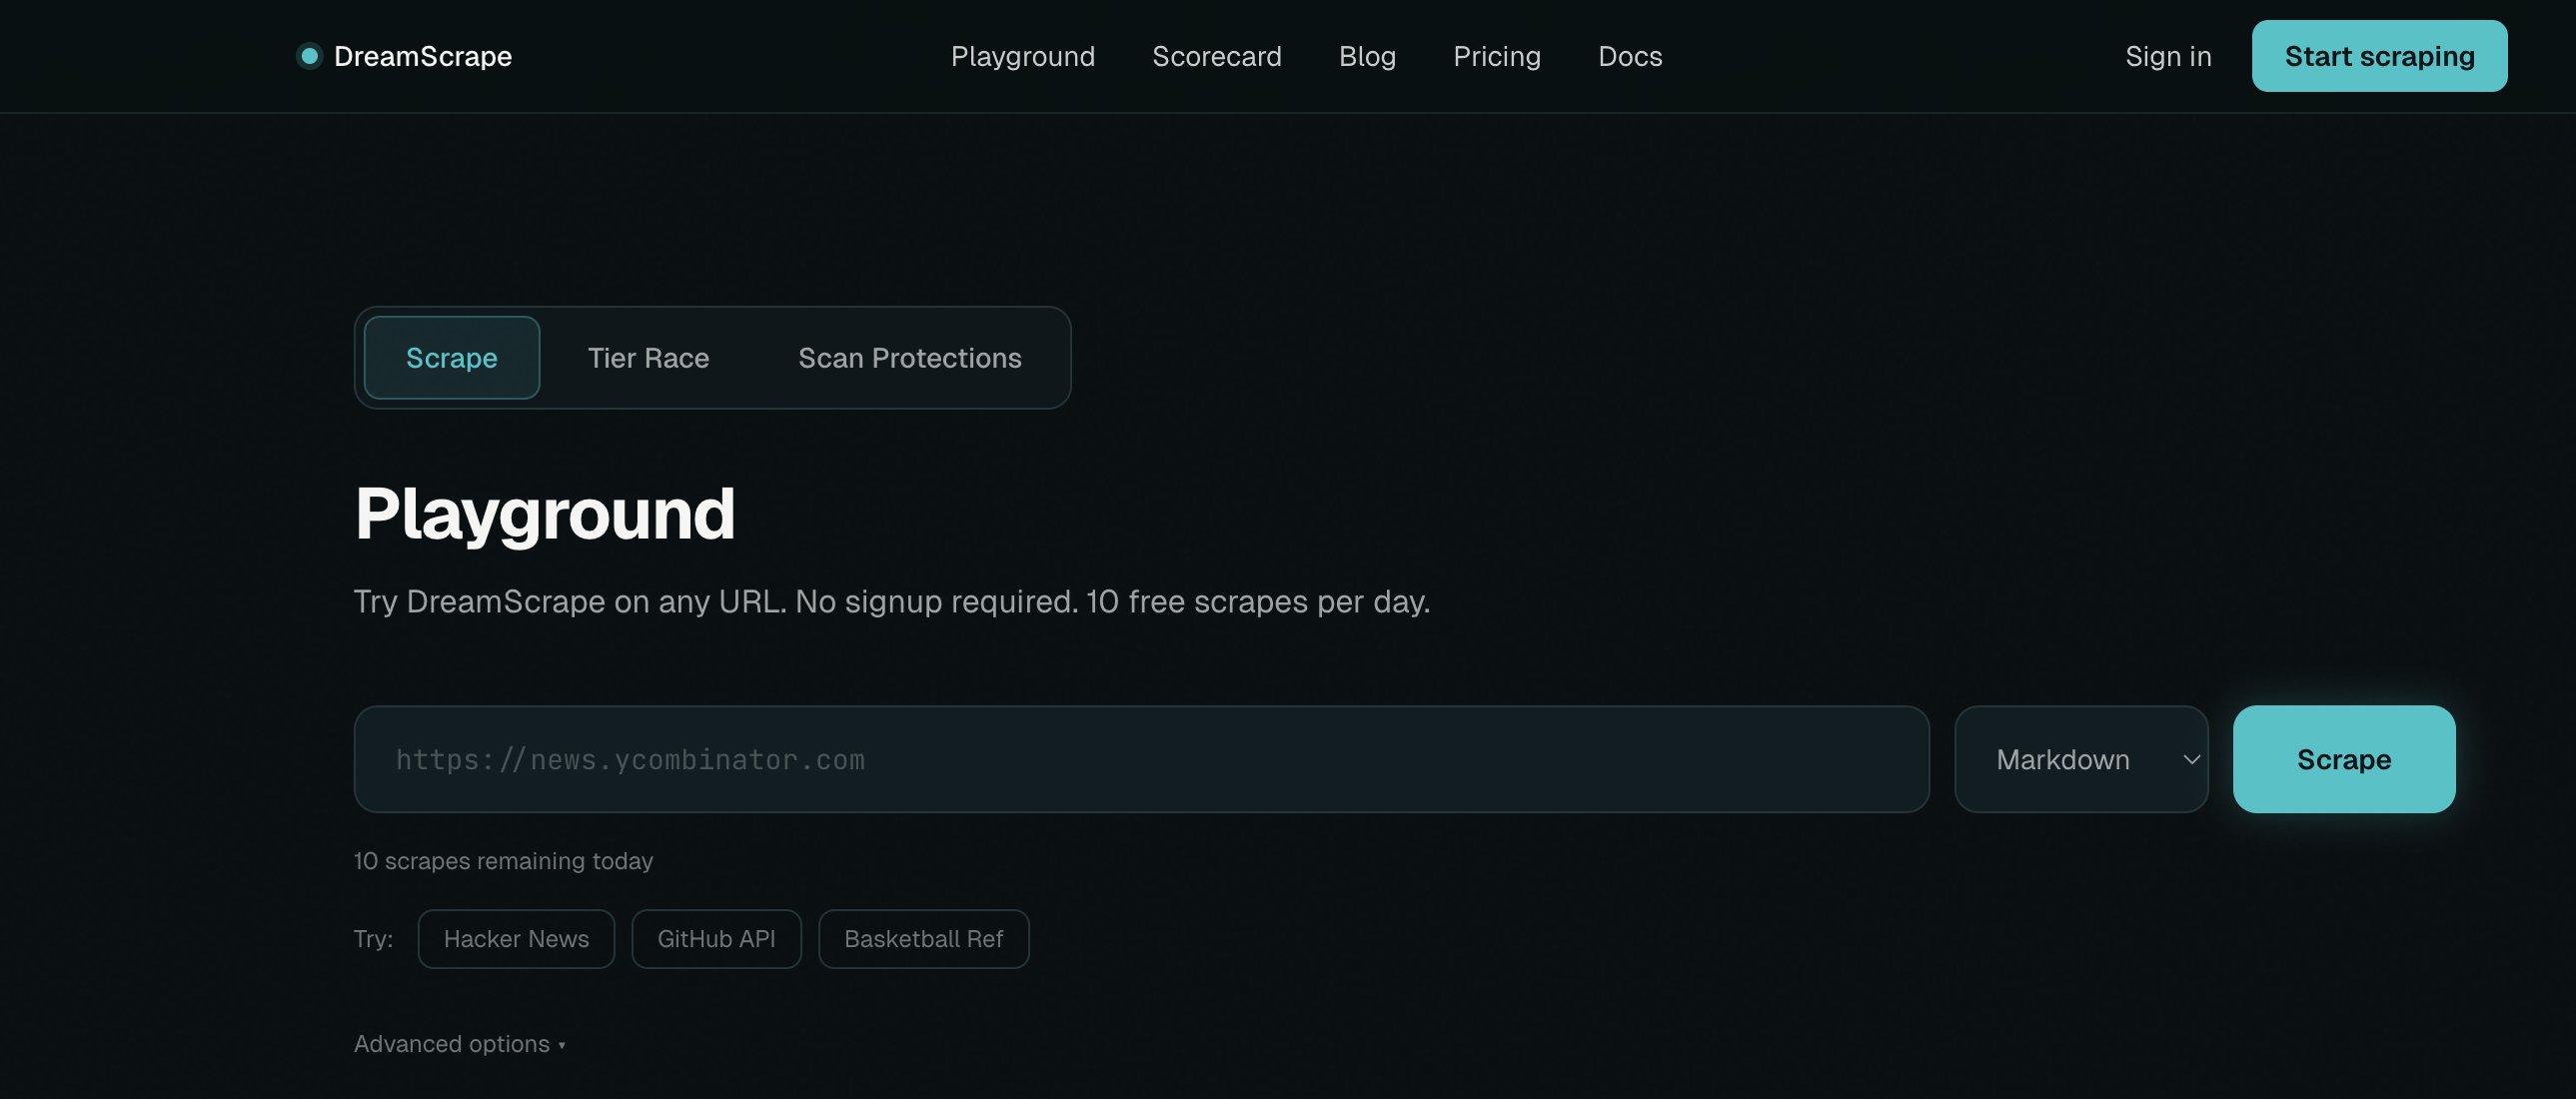Image resolution: width=2576 pixels, height=1099 pixels.
Task: Try the Basketball Ref example
Action: coord(923,938)
